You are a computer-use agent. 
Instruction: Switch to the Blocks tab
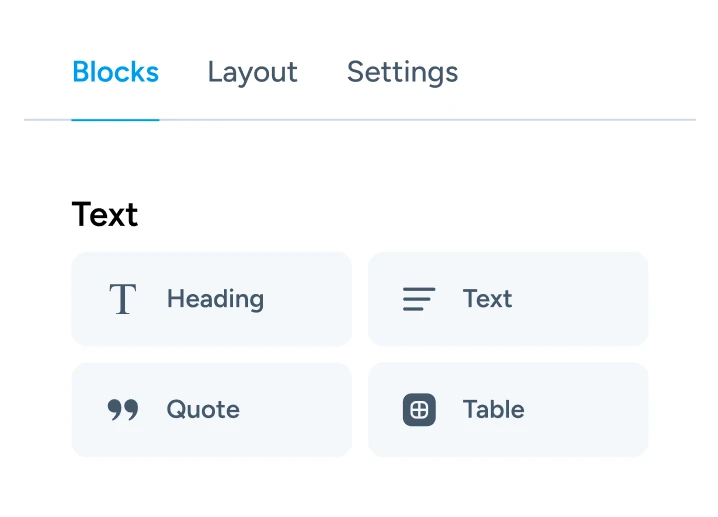click(x=115, y=72)
